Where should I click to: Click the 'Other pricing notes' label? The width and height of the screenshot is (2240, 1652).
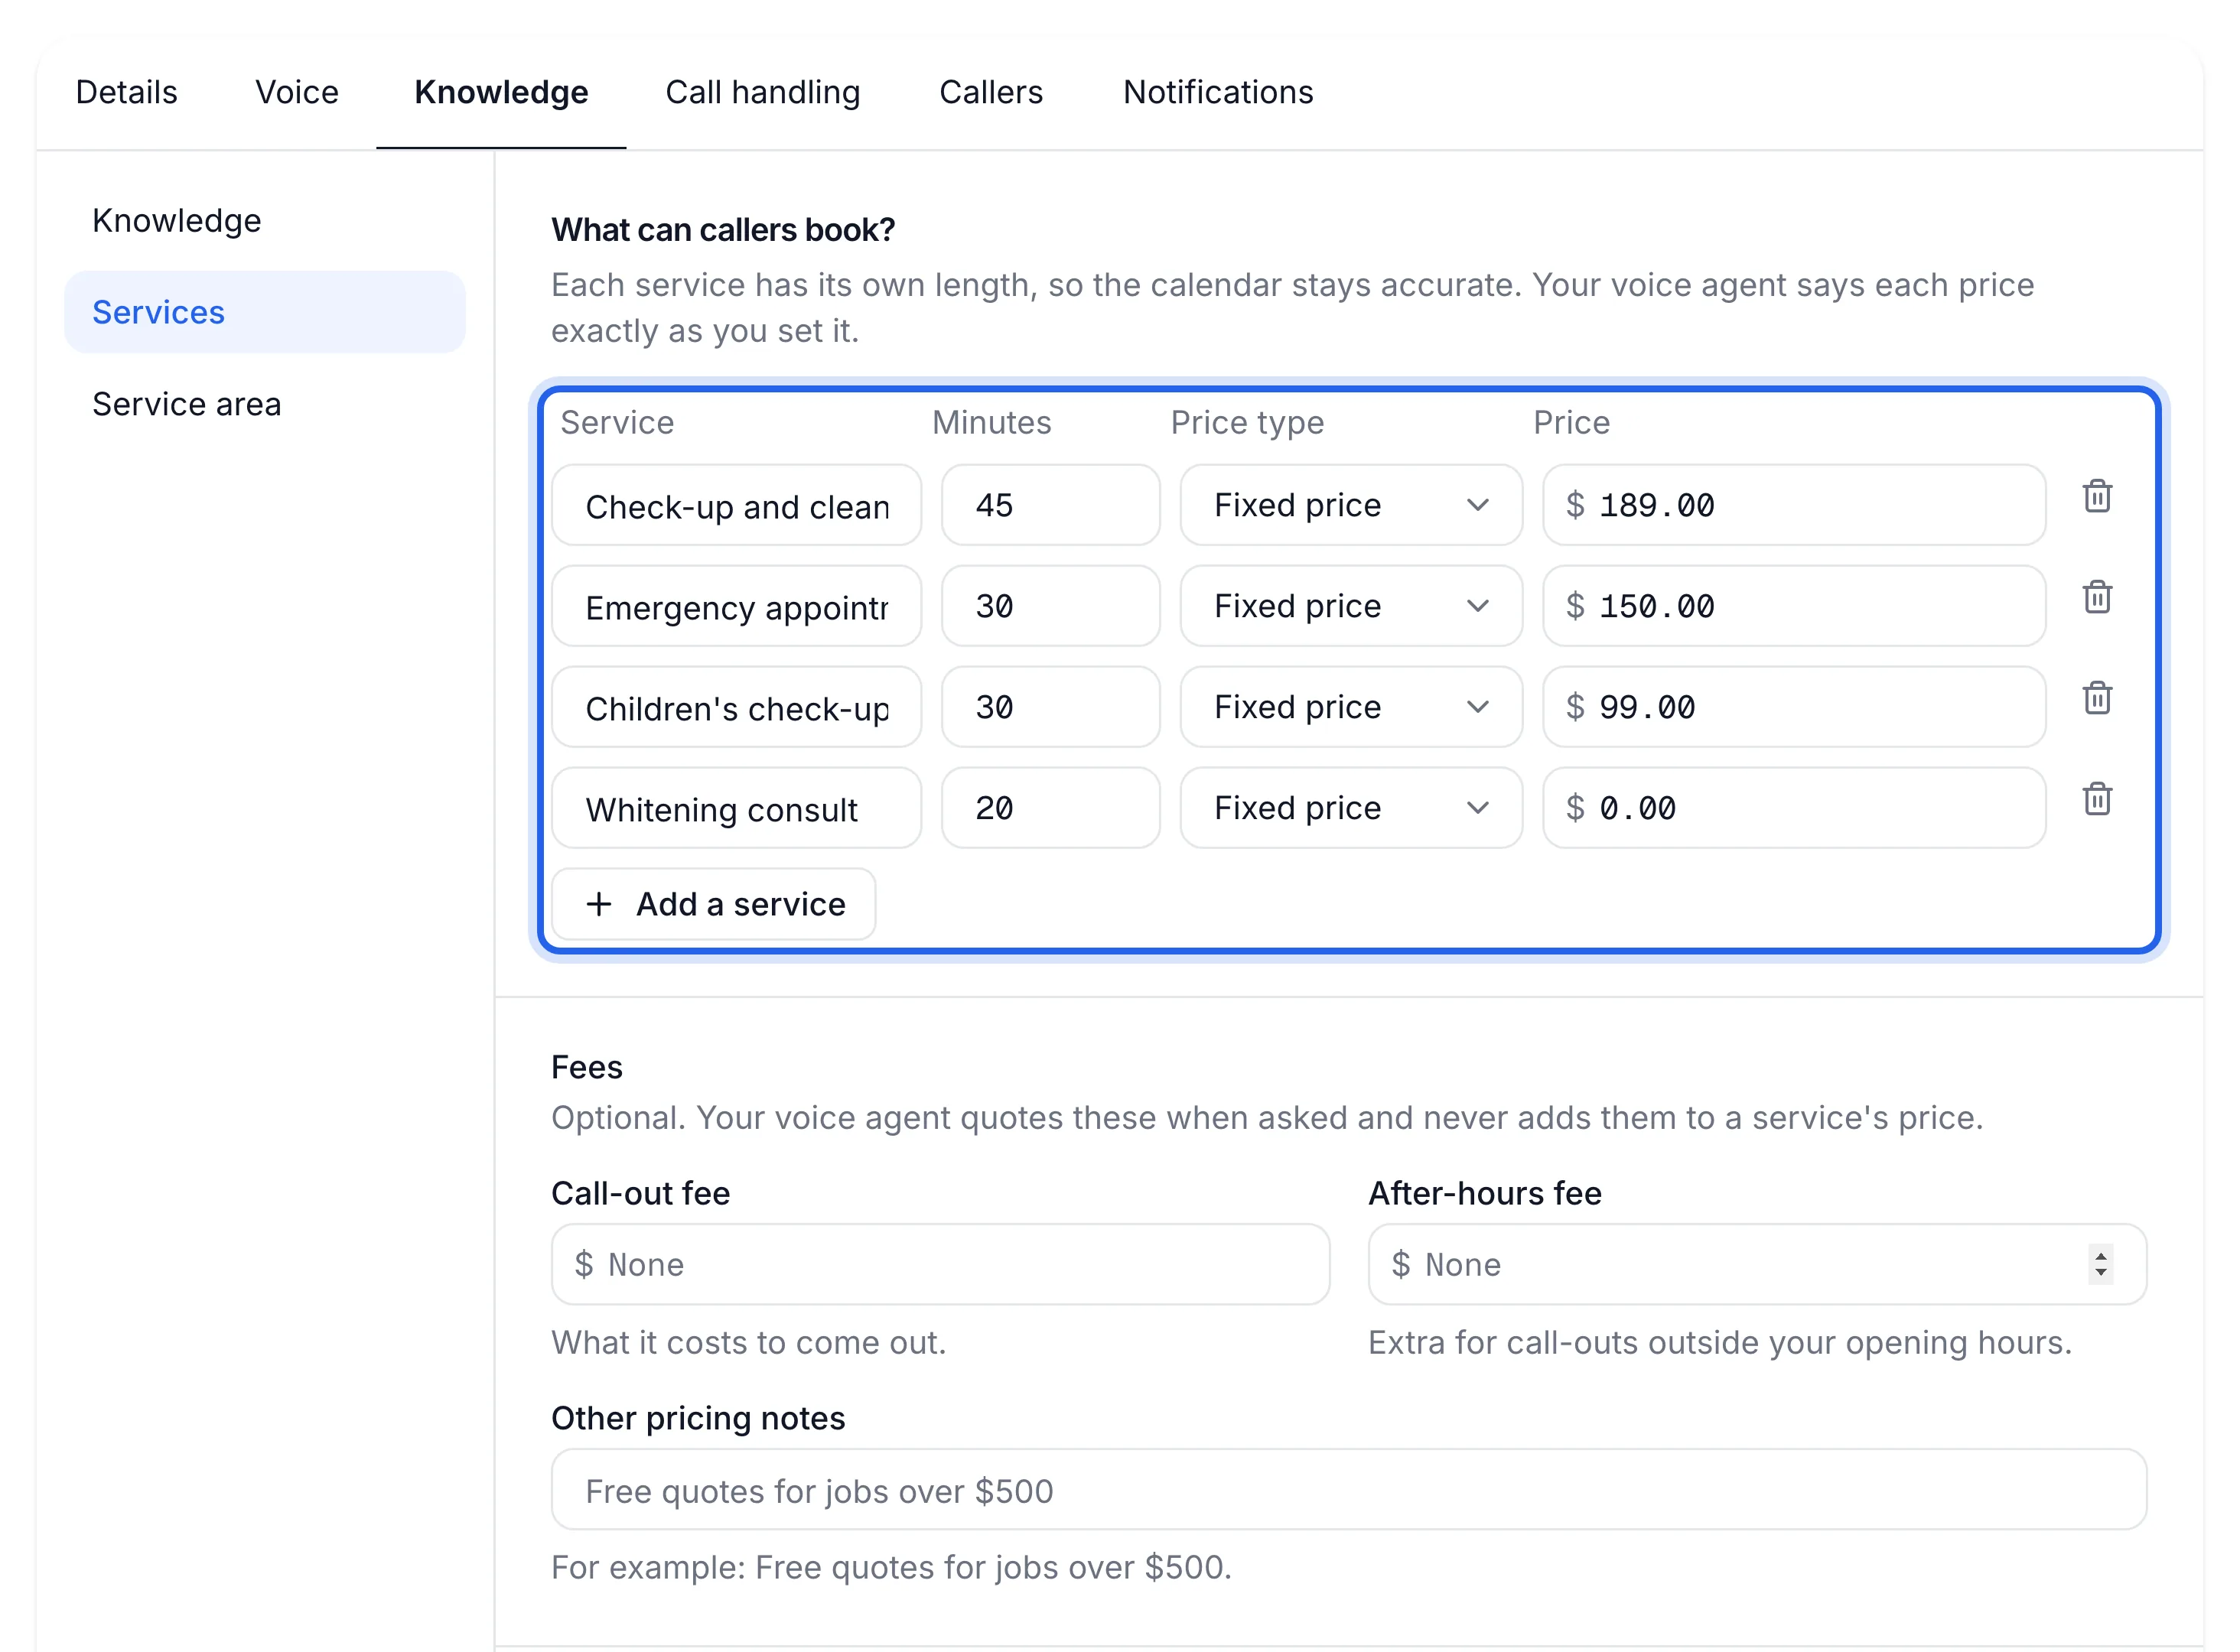click(698, 1418)
